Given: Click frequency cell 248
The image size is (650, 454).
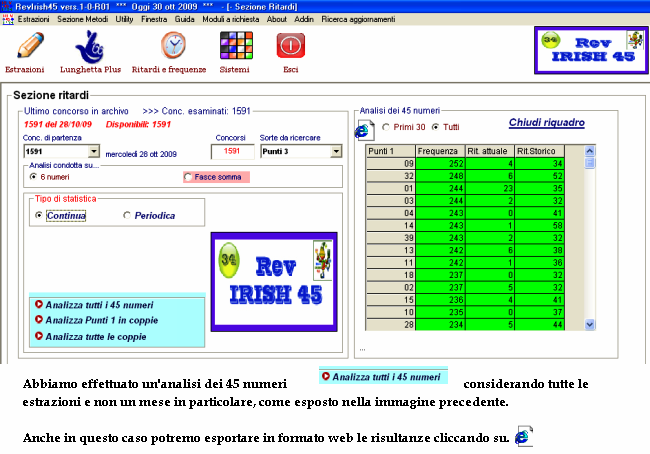Looking at the screenshot, I should click(440, 176).
